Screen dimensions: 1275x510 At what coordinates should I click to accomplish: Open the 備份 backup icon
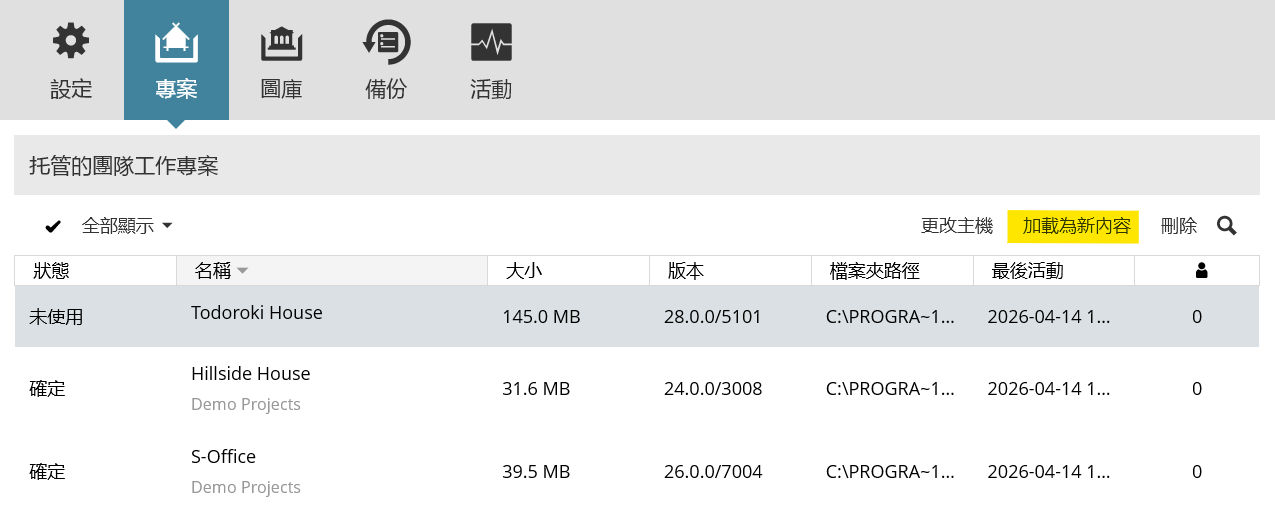point(386,42)
